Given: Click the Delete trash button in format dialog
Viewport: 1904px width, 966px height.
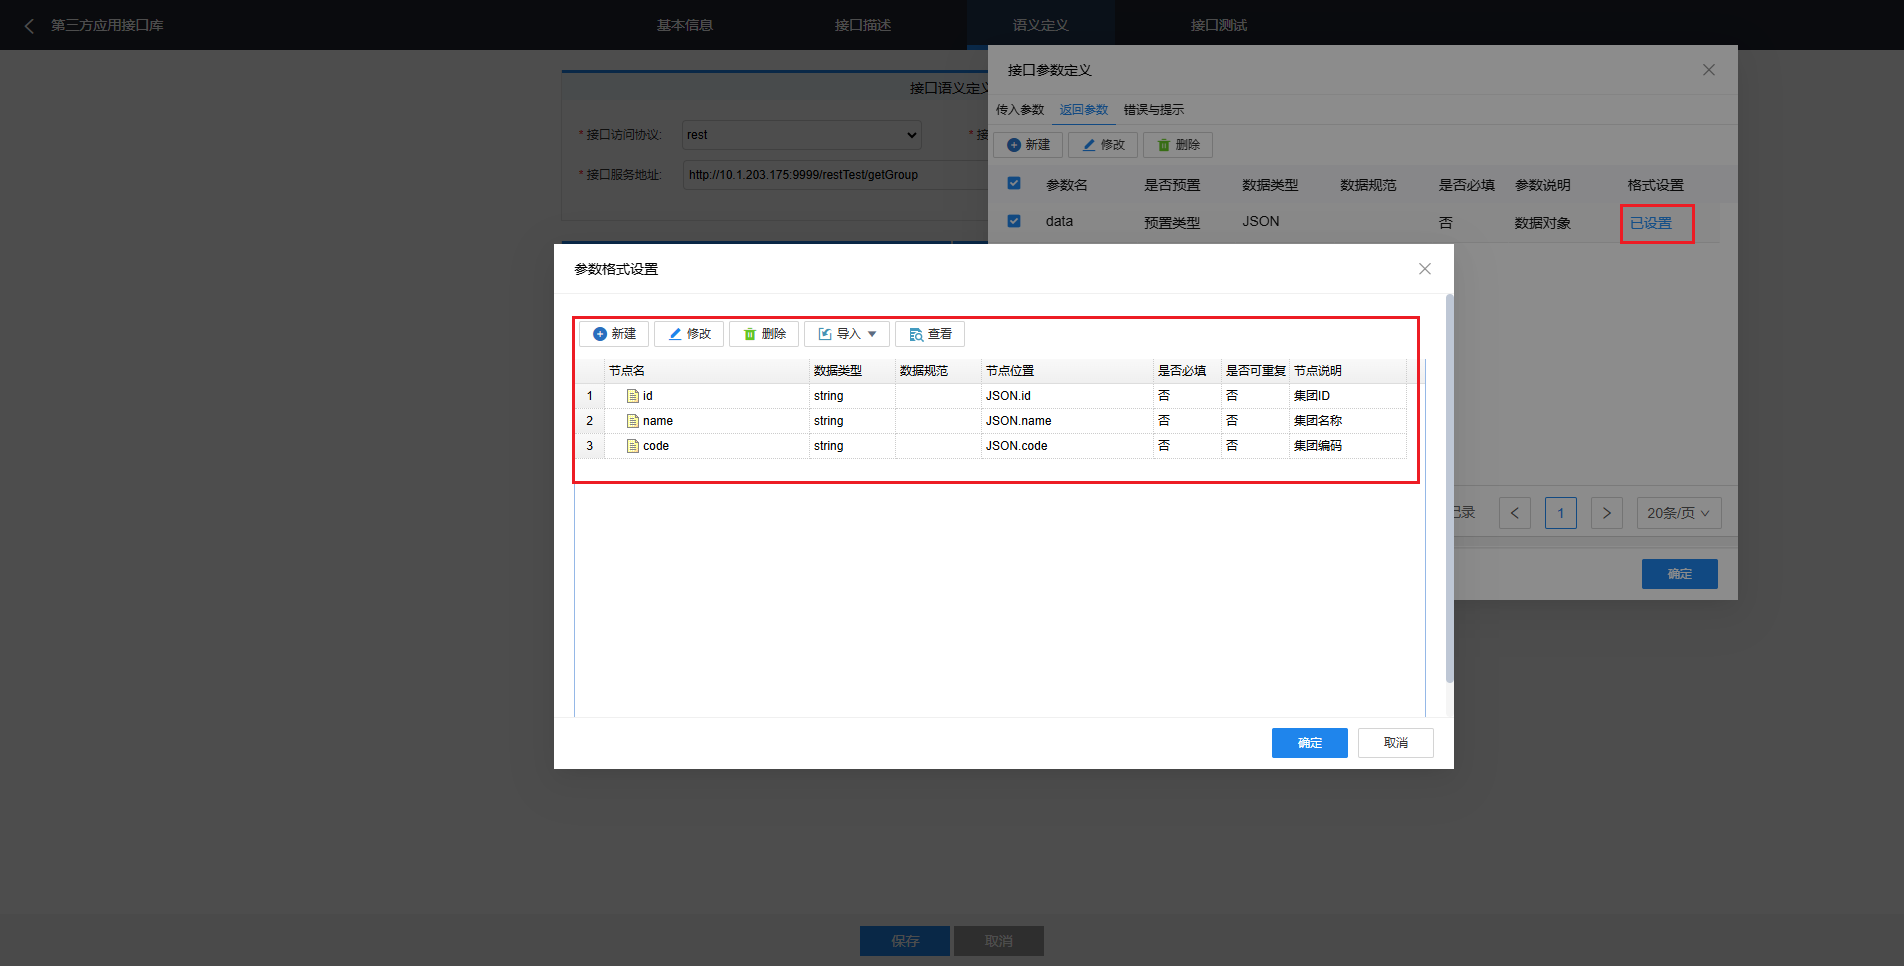Looking at the screenshot, I should click(764, 334).
